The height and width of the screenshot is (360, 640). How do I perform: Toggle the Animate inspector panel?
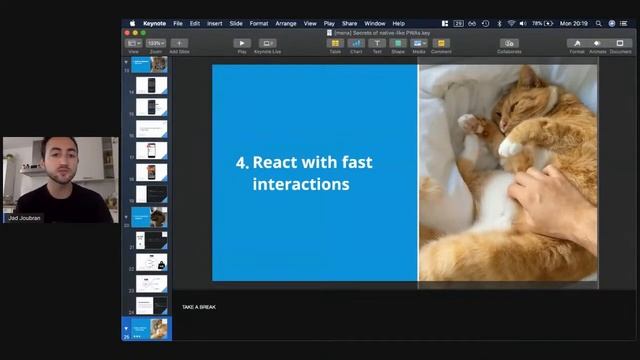[598, 43]
